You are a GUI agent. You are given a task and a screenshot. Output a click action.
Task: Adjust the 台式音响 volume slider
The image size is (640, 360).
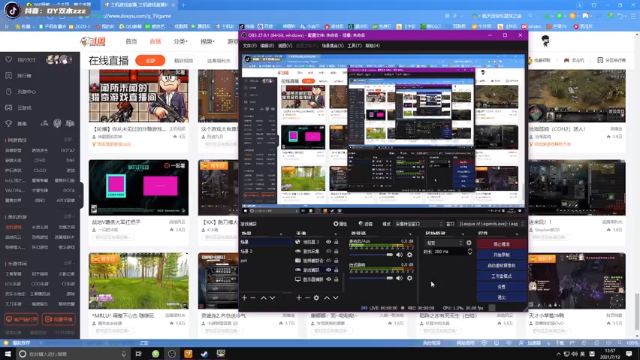(371, 278)
